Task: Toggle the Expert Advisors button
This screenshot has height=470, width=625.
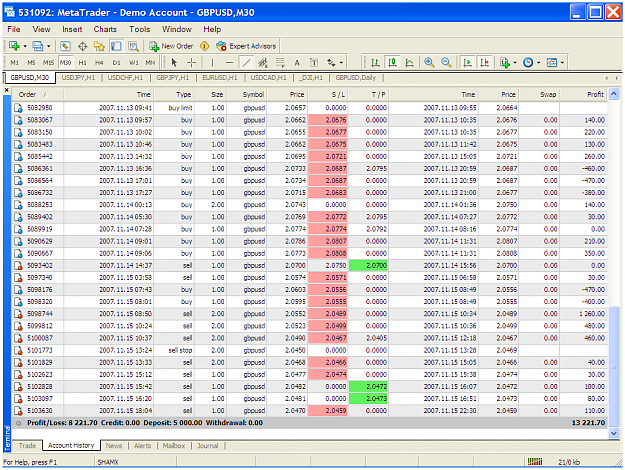Action: pyautogui.click(x=246, y=46)
